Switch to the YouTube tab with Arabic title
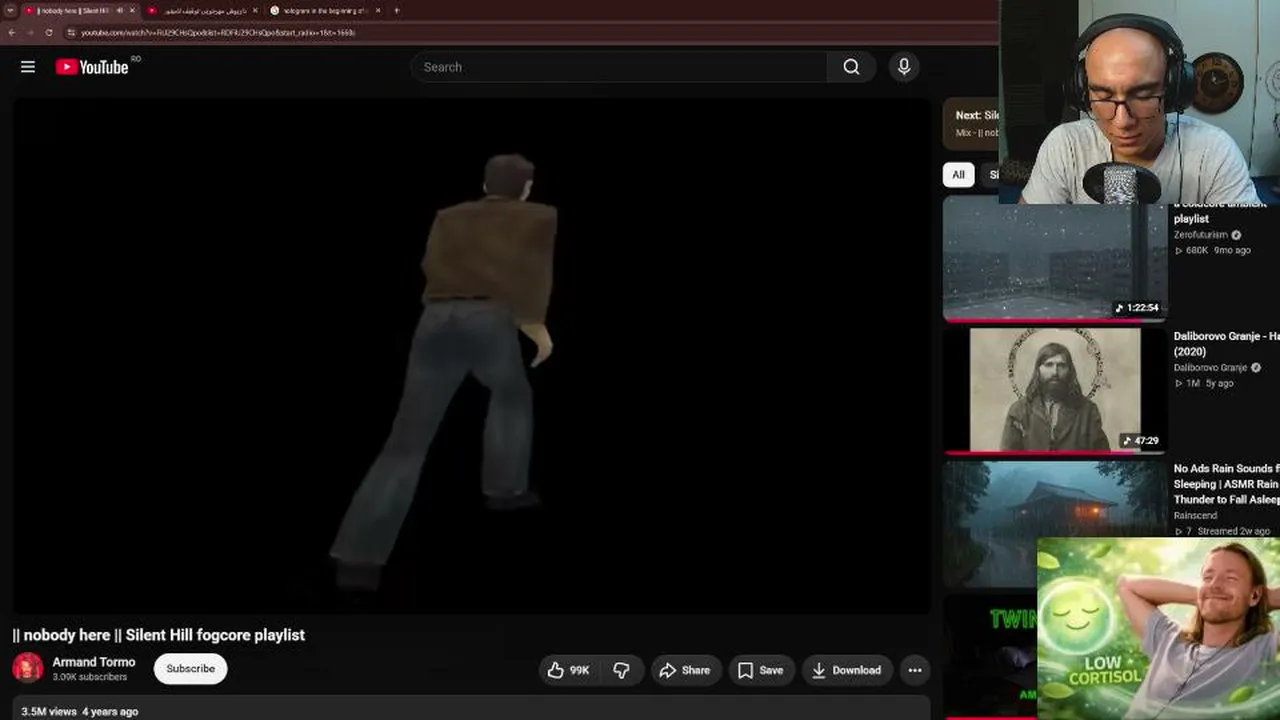This screenshot has height=720, width=1280. pos(202,10)
